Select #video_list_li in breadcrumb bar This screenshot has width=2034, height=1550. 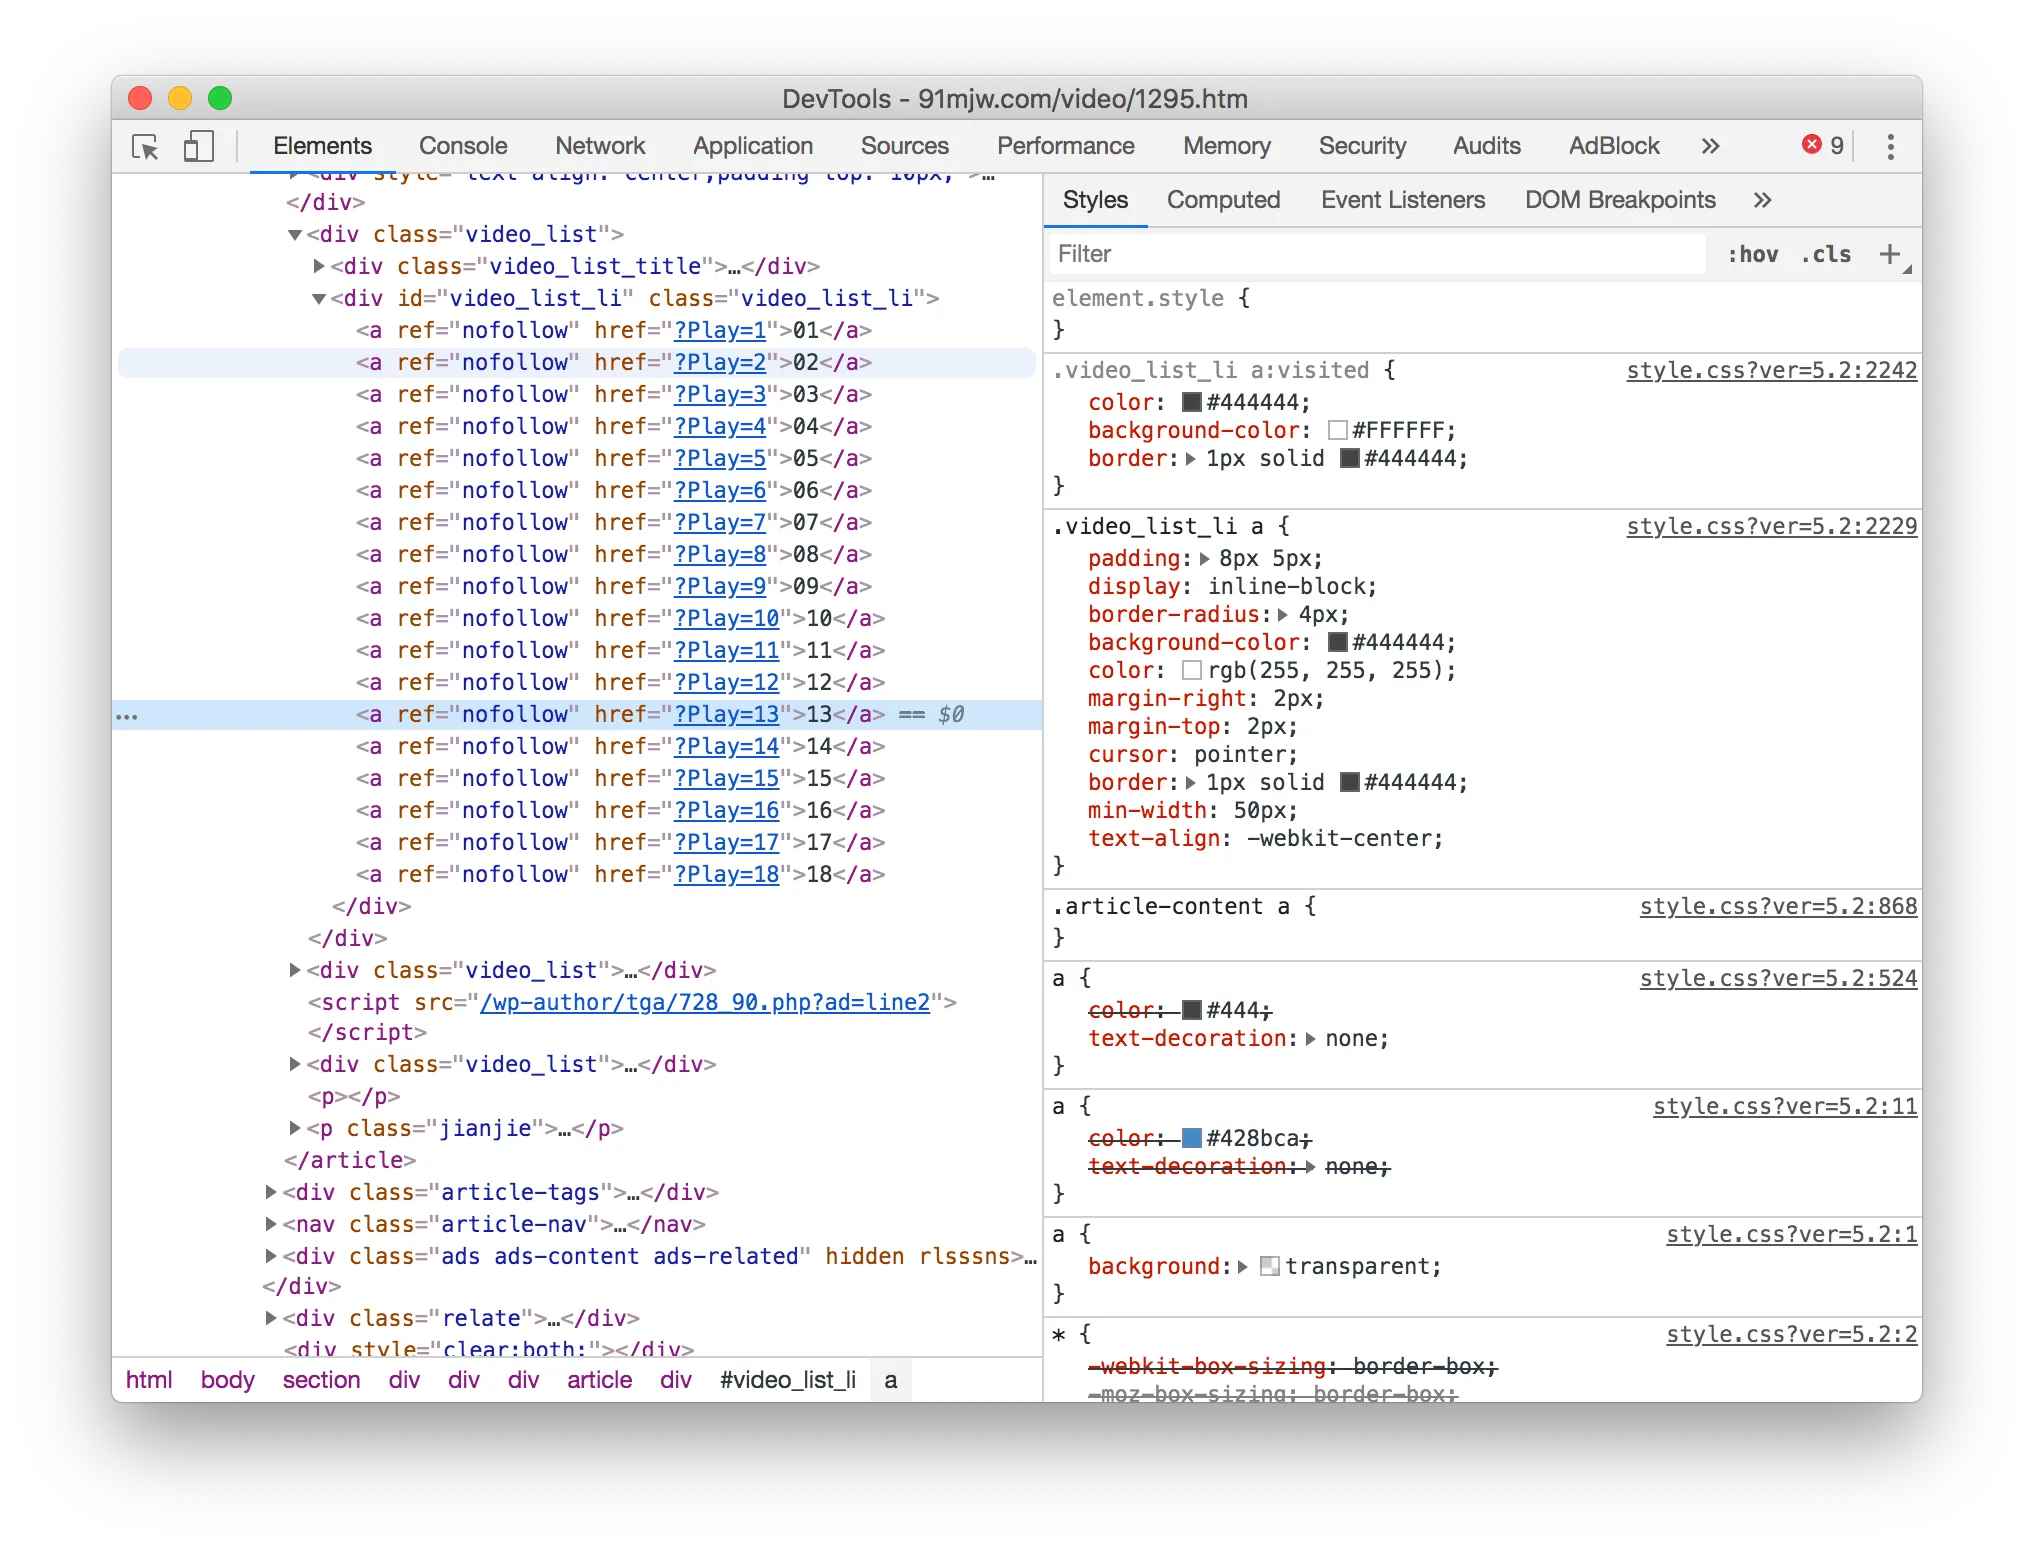788,1380
